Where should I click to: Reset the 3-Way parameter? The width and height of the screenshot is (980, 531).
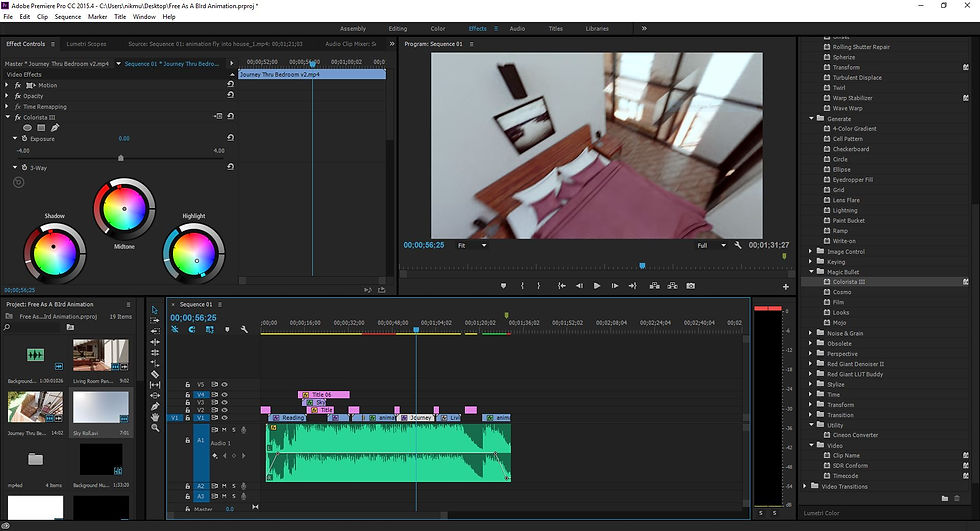(x=230, y=167)
